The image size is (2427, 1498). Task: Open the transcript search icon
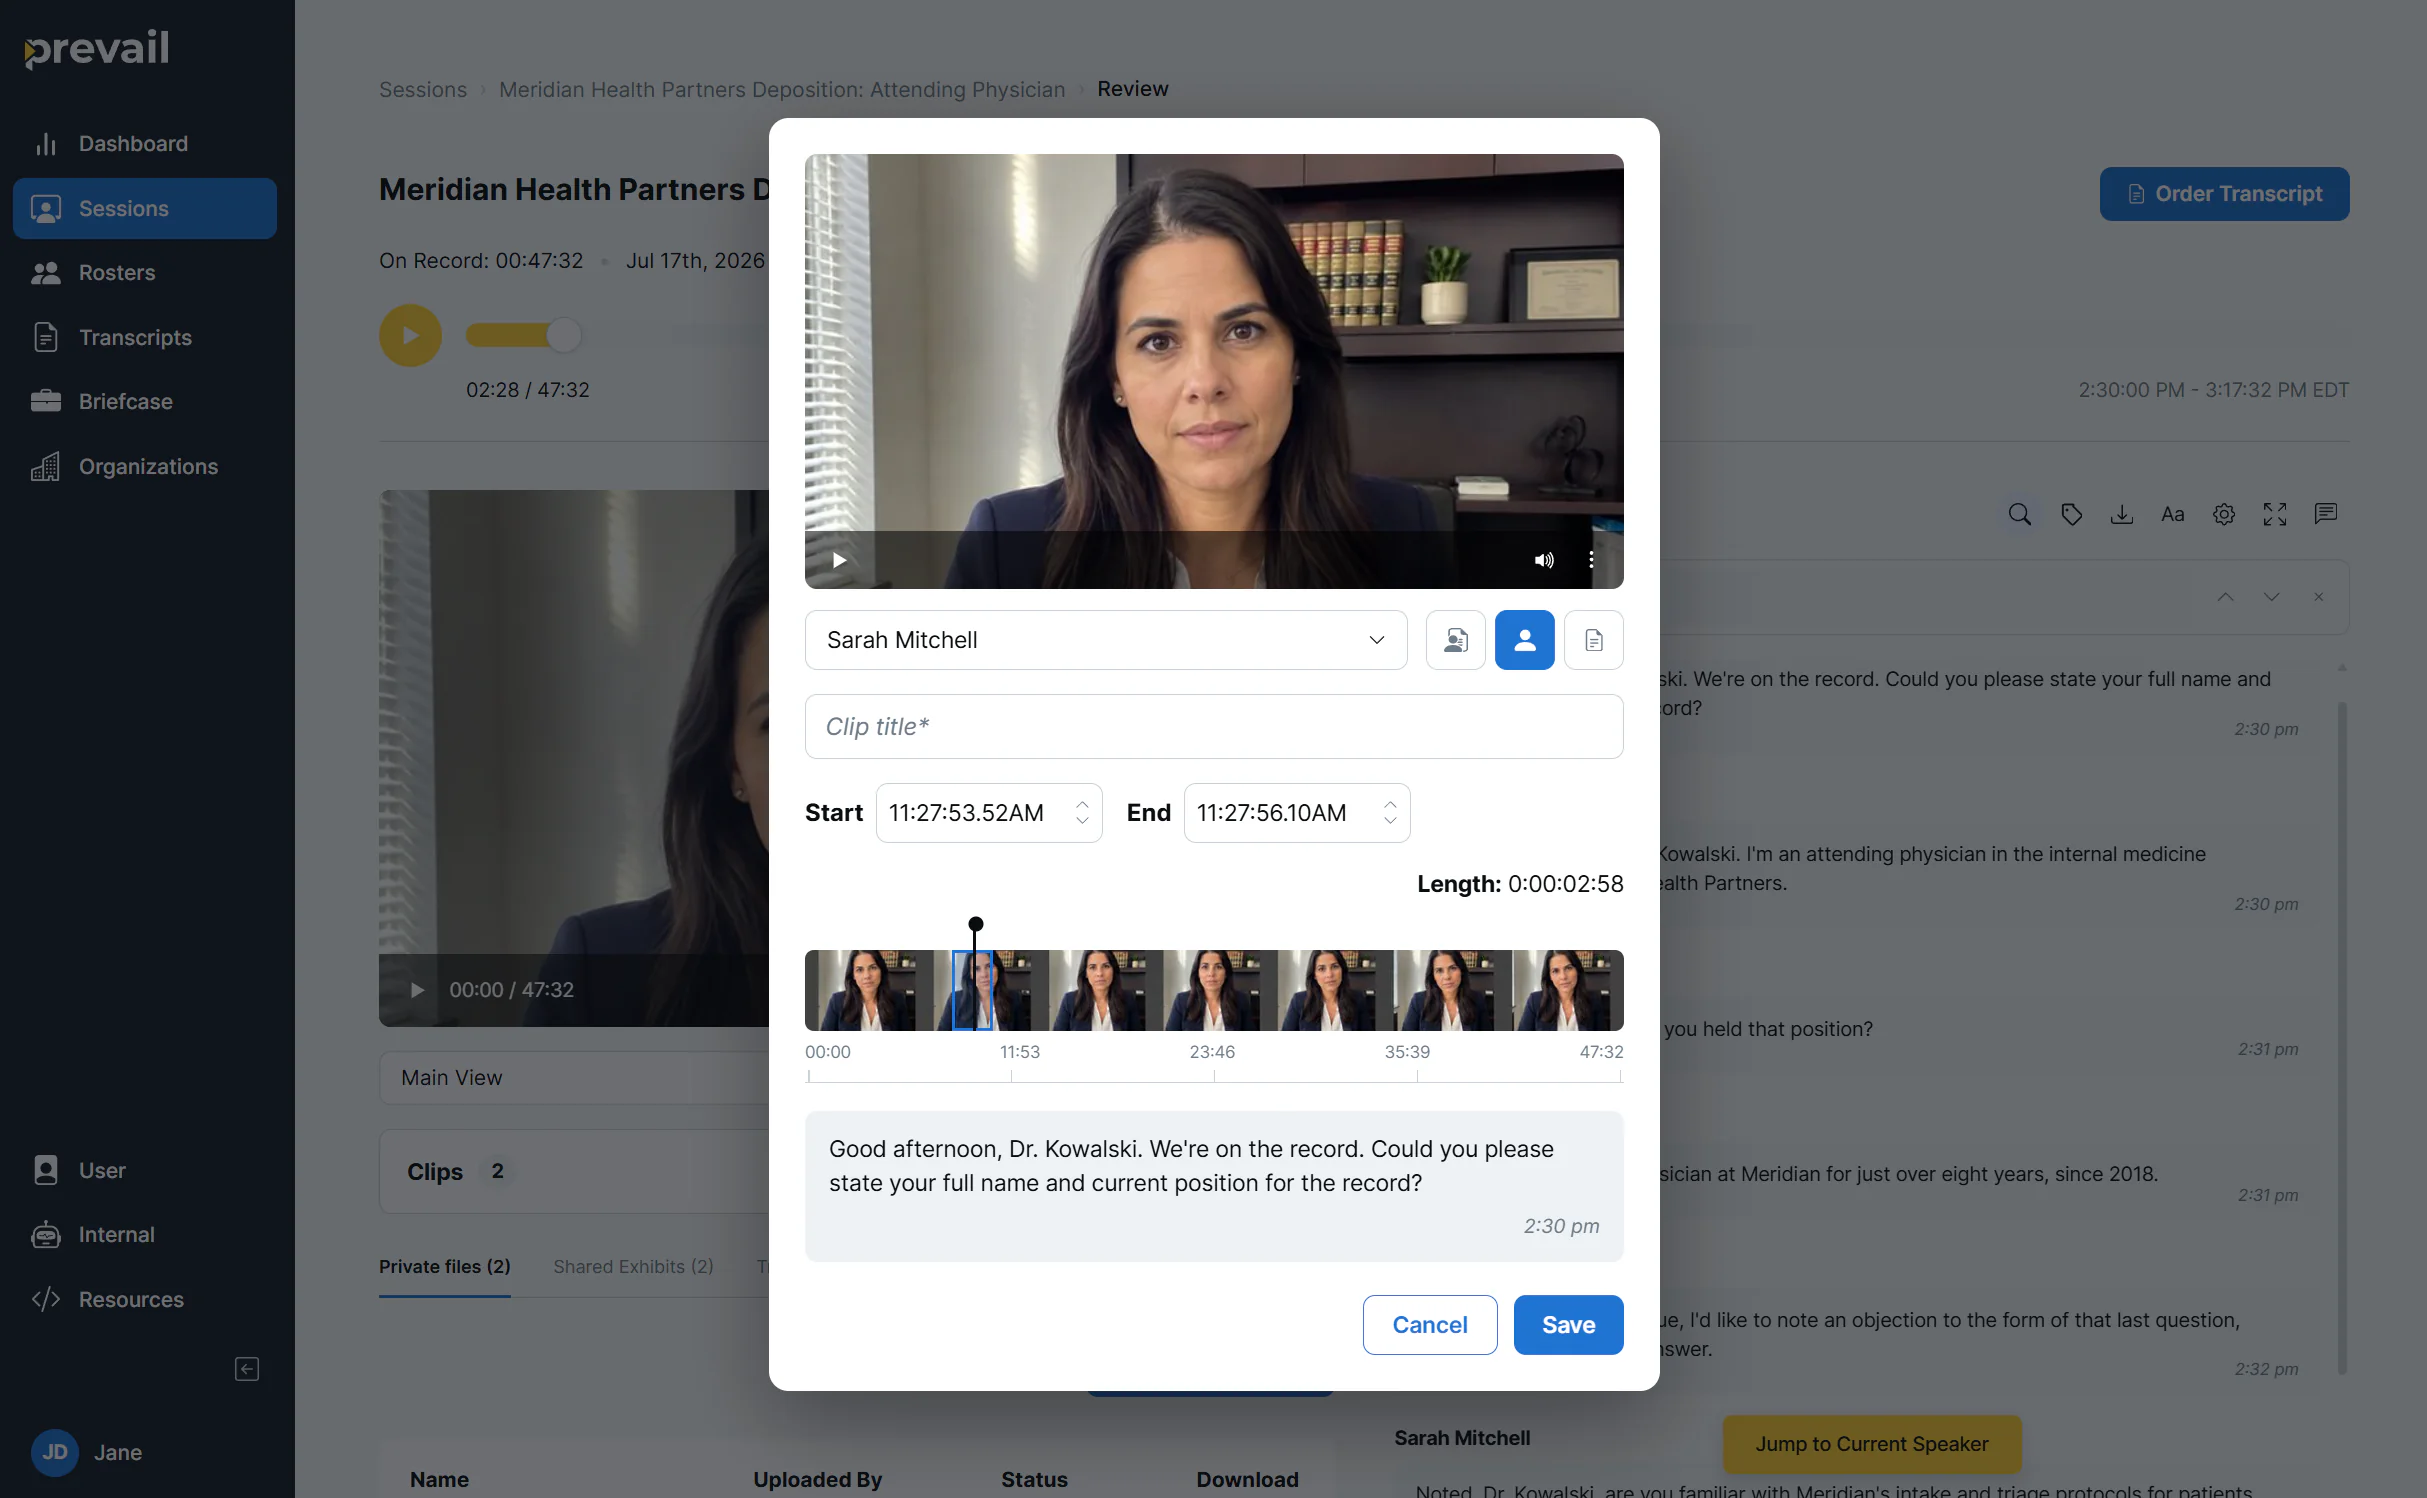2020,514
